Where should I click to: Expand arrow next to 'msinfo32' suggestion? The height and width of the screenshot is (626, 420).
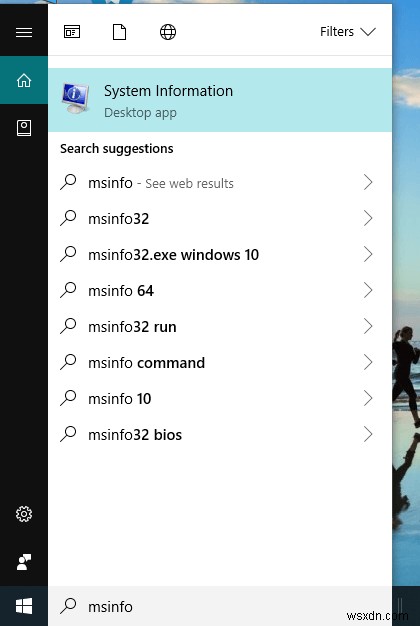point(368,218)
